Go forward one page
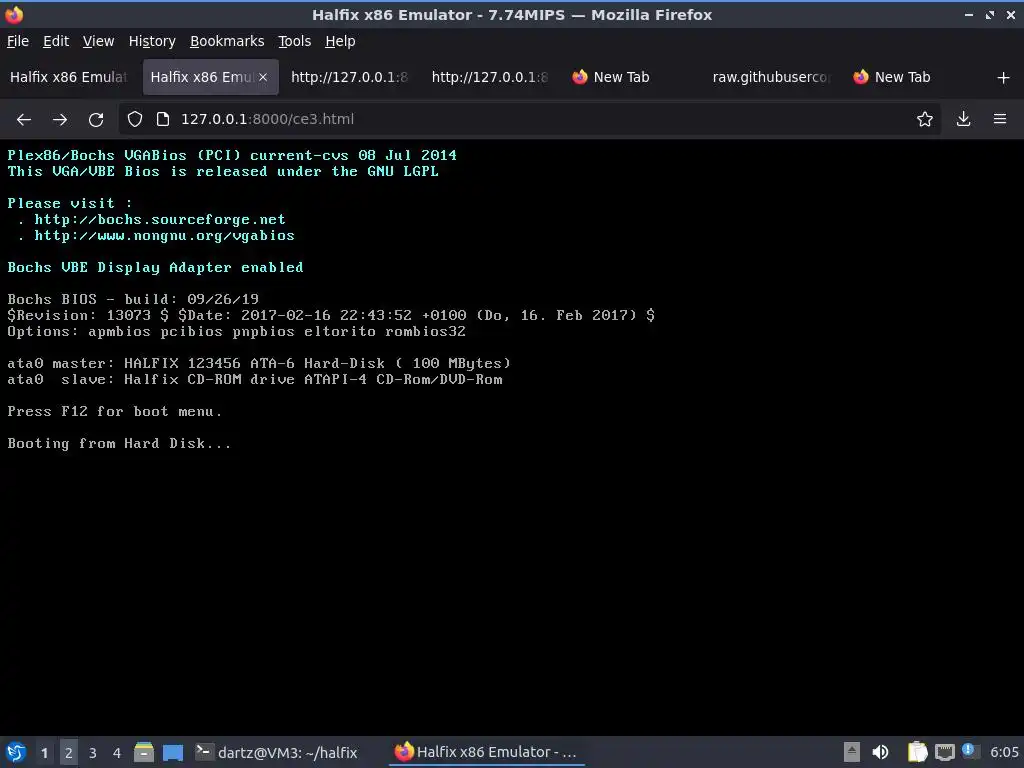The height and width of the screenshot is (768, 1024). pyautogui.click(x=59, y=120)
